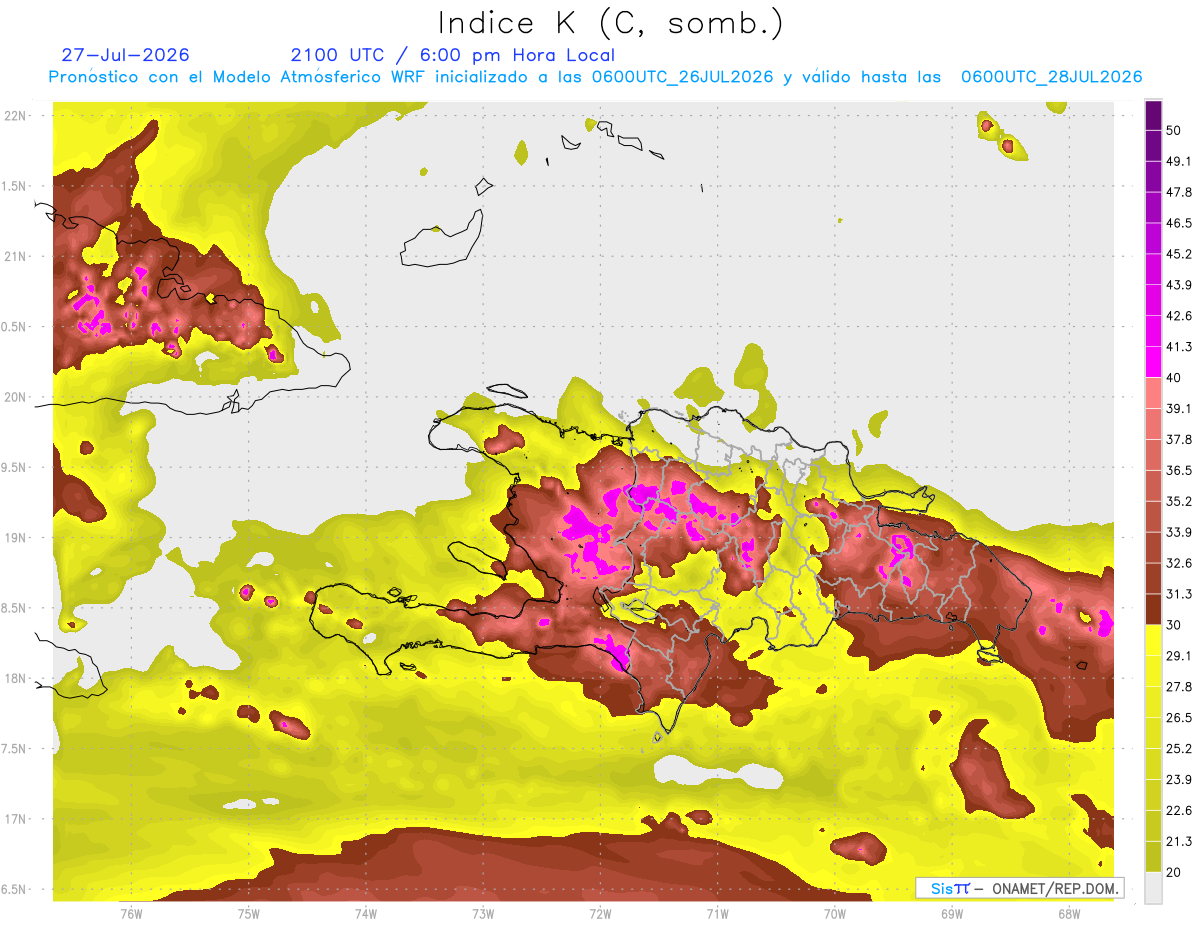Click the 74W longitude label

click(x=365, y=913)
